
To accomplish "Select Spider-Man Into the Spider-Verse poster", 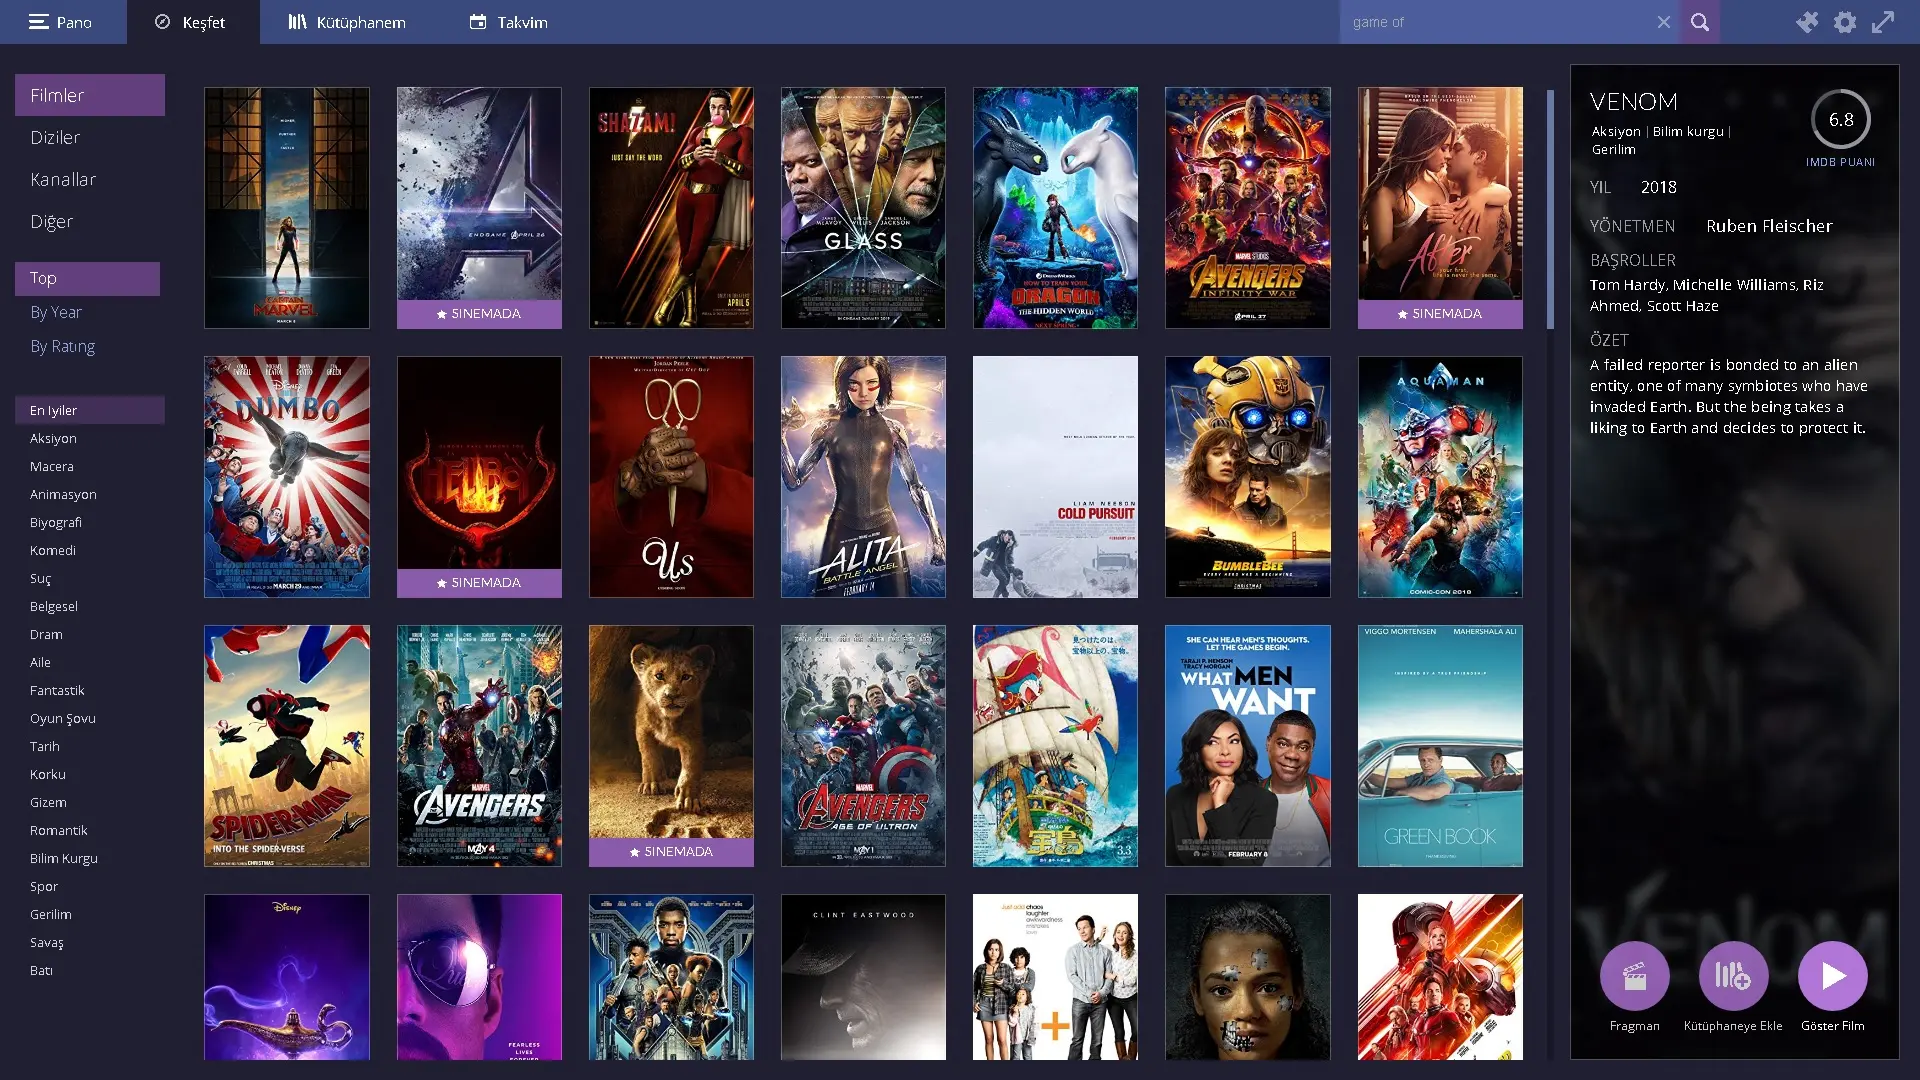I will (x=287, y=746).
